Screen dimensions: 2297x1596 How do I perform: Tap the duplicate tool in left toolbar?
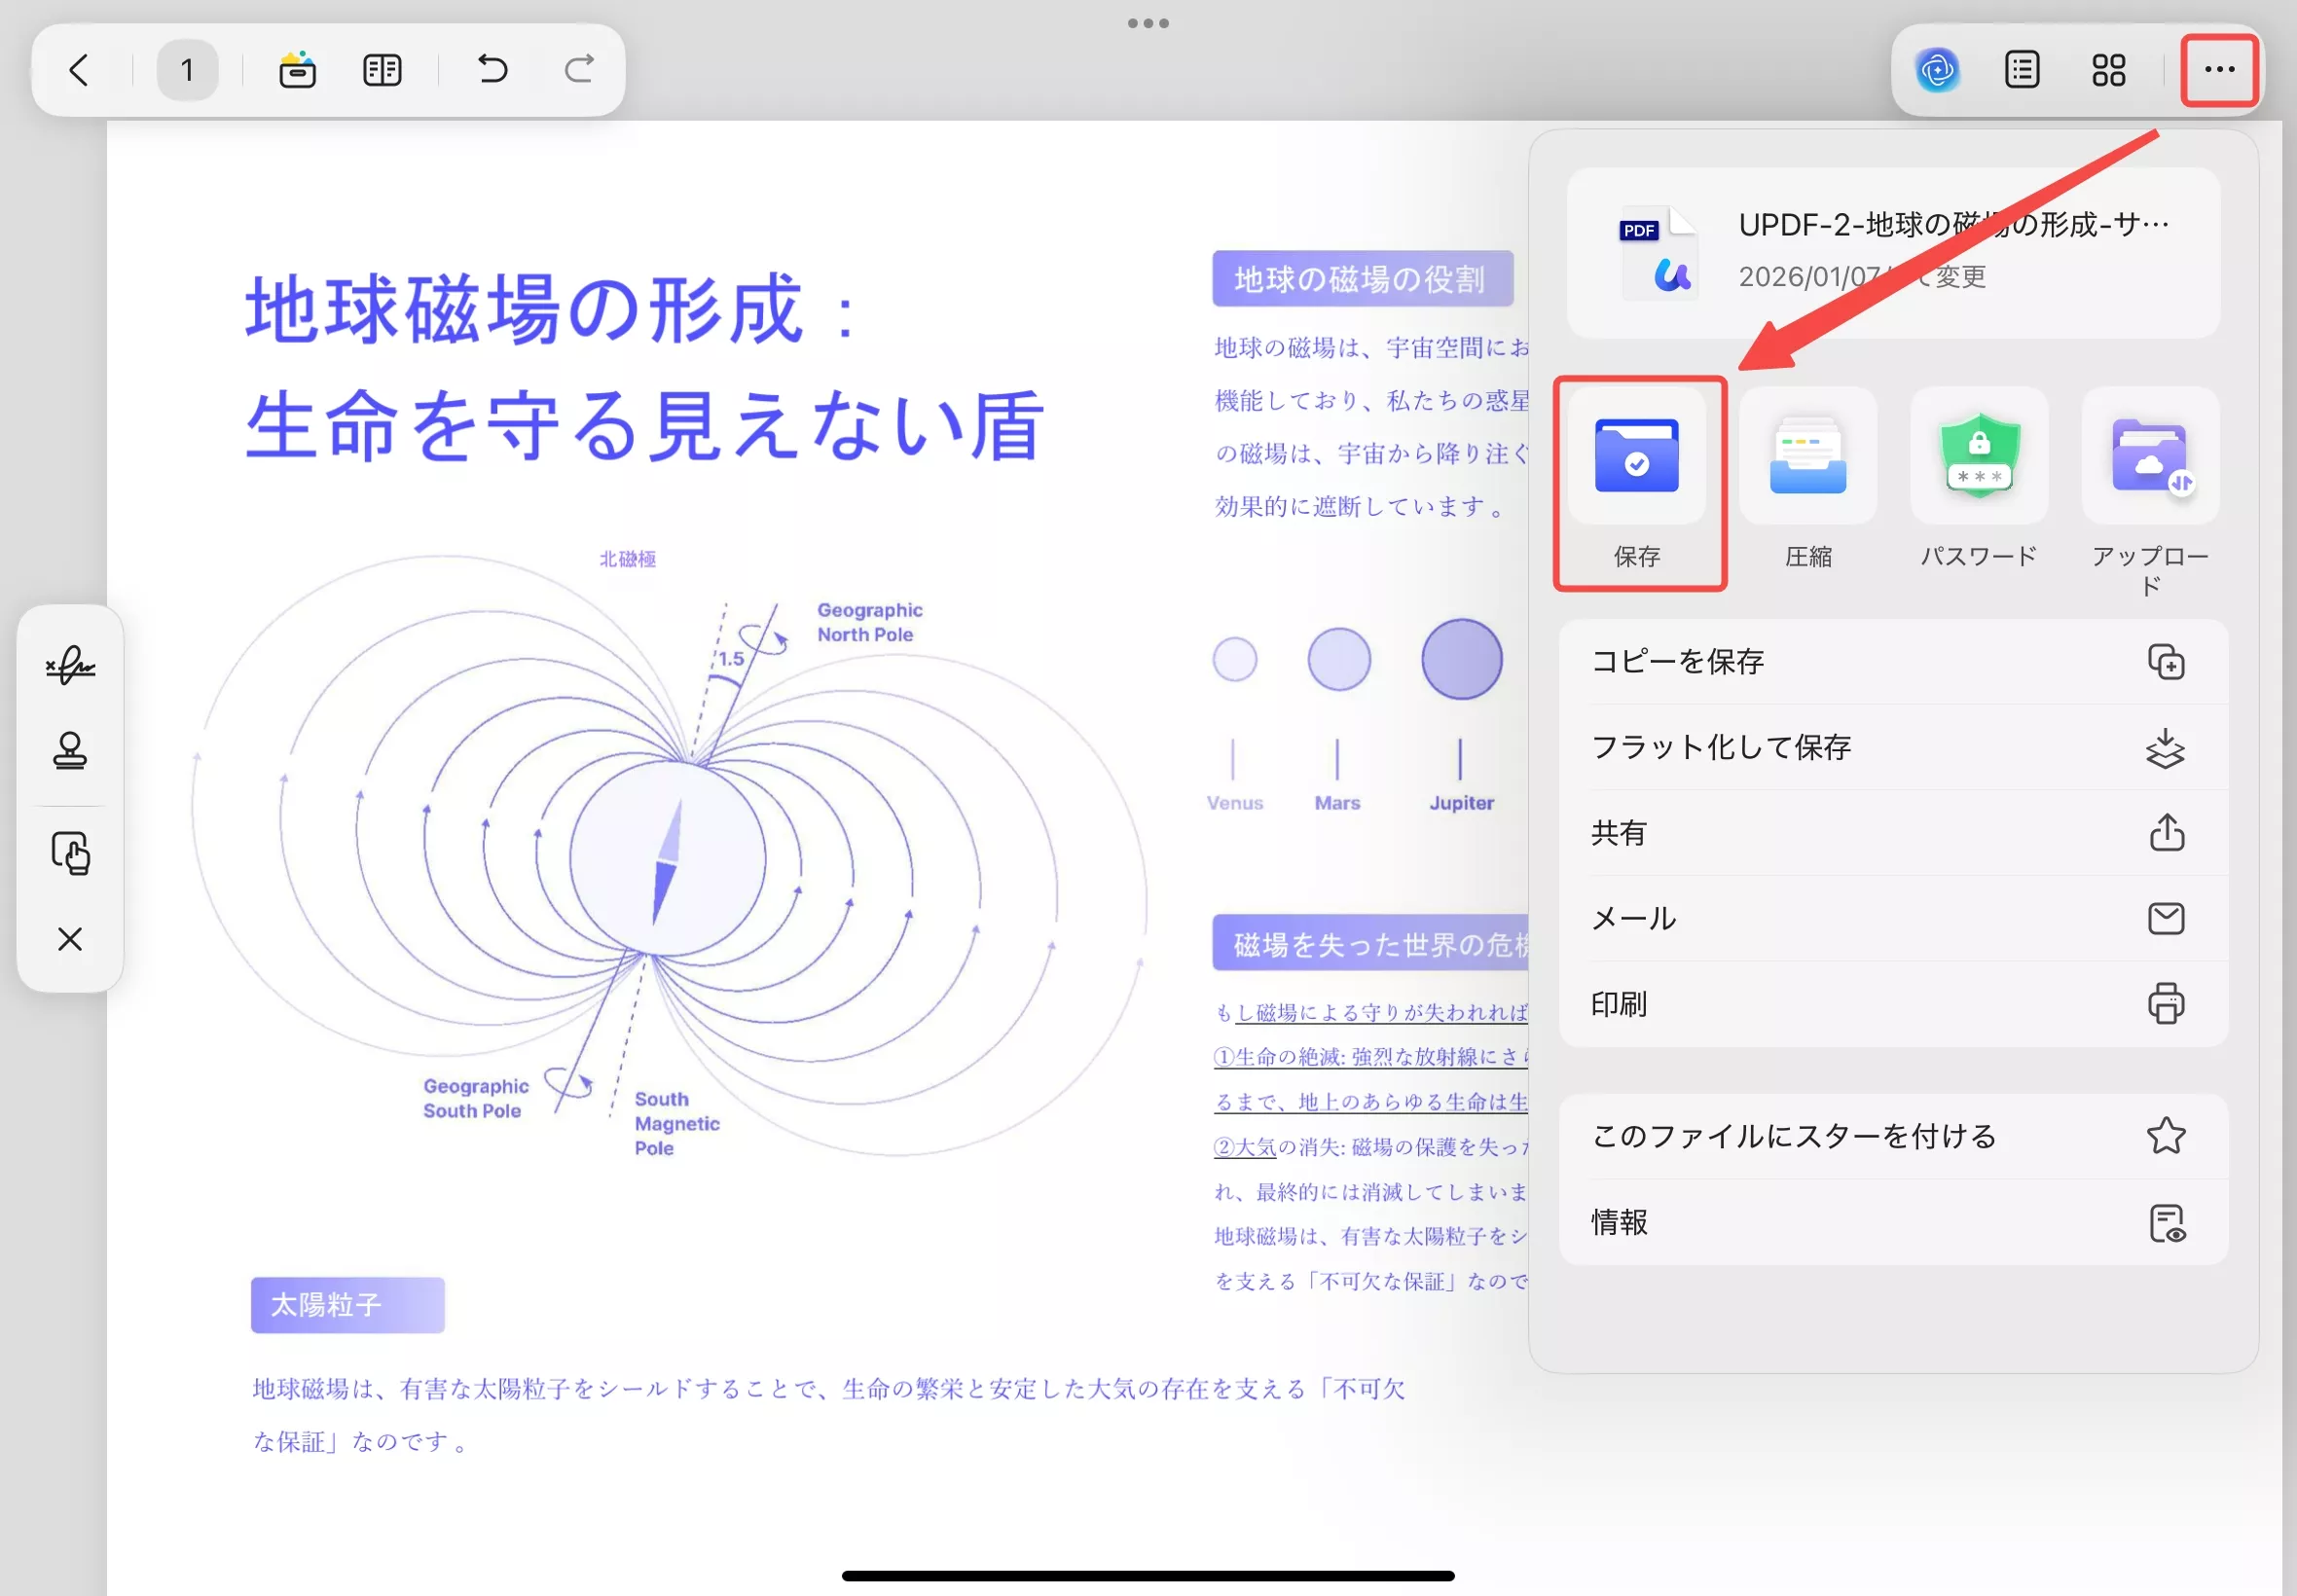point(70,851)
